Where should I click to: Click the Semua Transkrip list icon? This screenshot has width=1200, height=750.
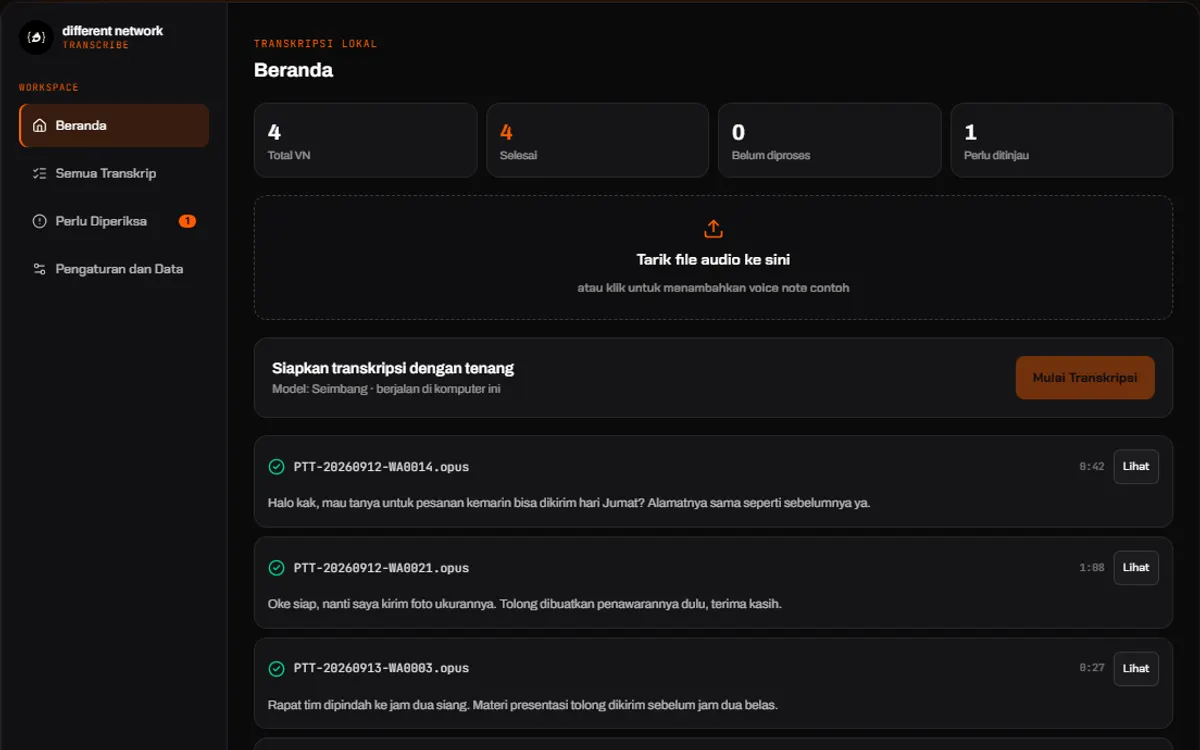coord(40,173)
